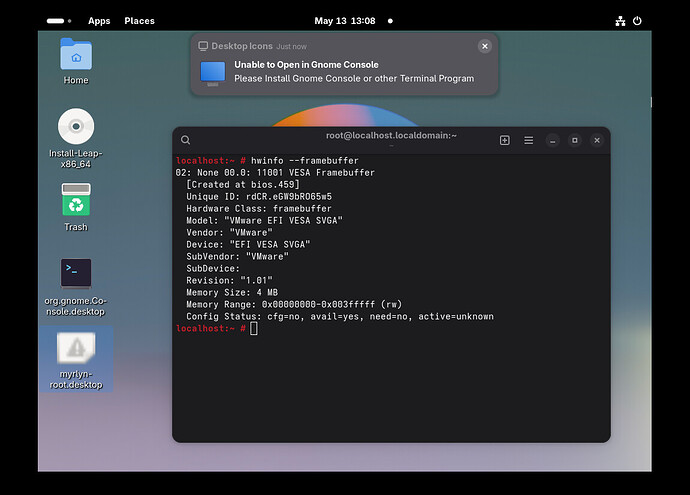
Task: Open the May 13 13:08 clock menu
Action: tap(345, 21)
